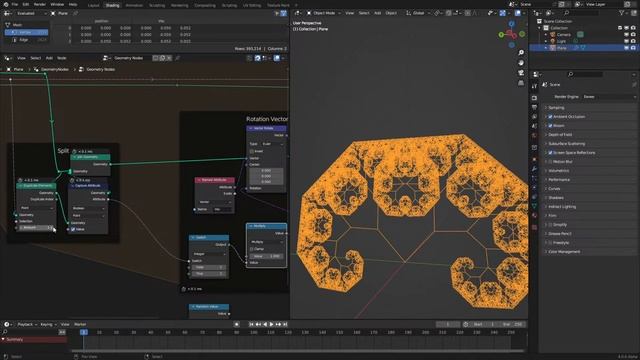
Task: Open outliner filter funnel dropdown
Action: pos(622,13)
